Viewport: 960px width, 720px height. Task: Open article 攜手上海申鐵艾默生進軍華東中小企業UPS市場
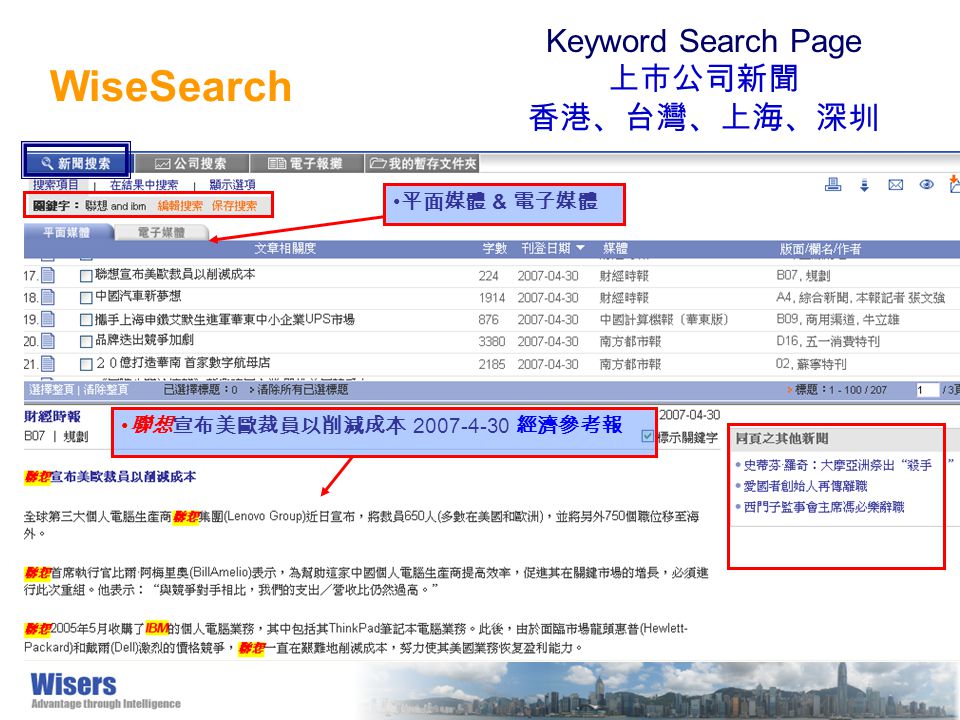click(x=225, y=319)
